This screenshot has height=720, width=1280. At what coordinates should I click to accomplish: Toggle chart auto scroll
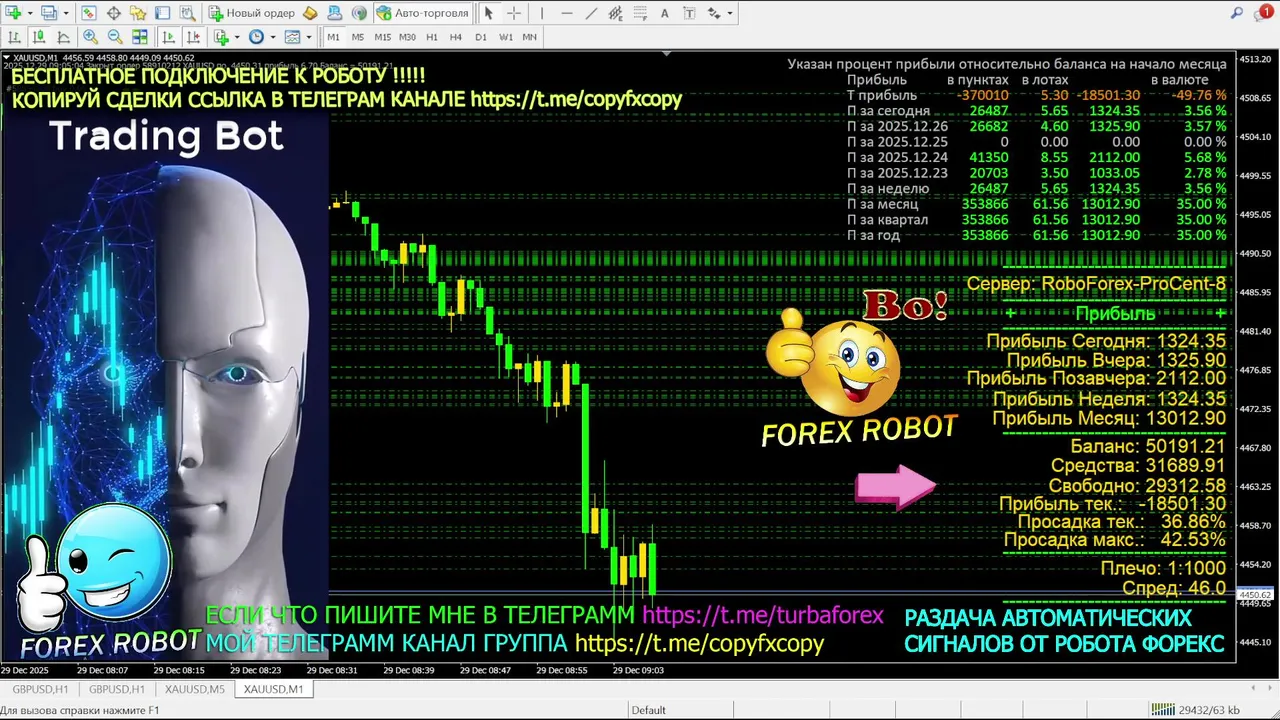click(x=168, y=37)
